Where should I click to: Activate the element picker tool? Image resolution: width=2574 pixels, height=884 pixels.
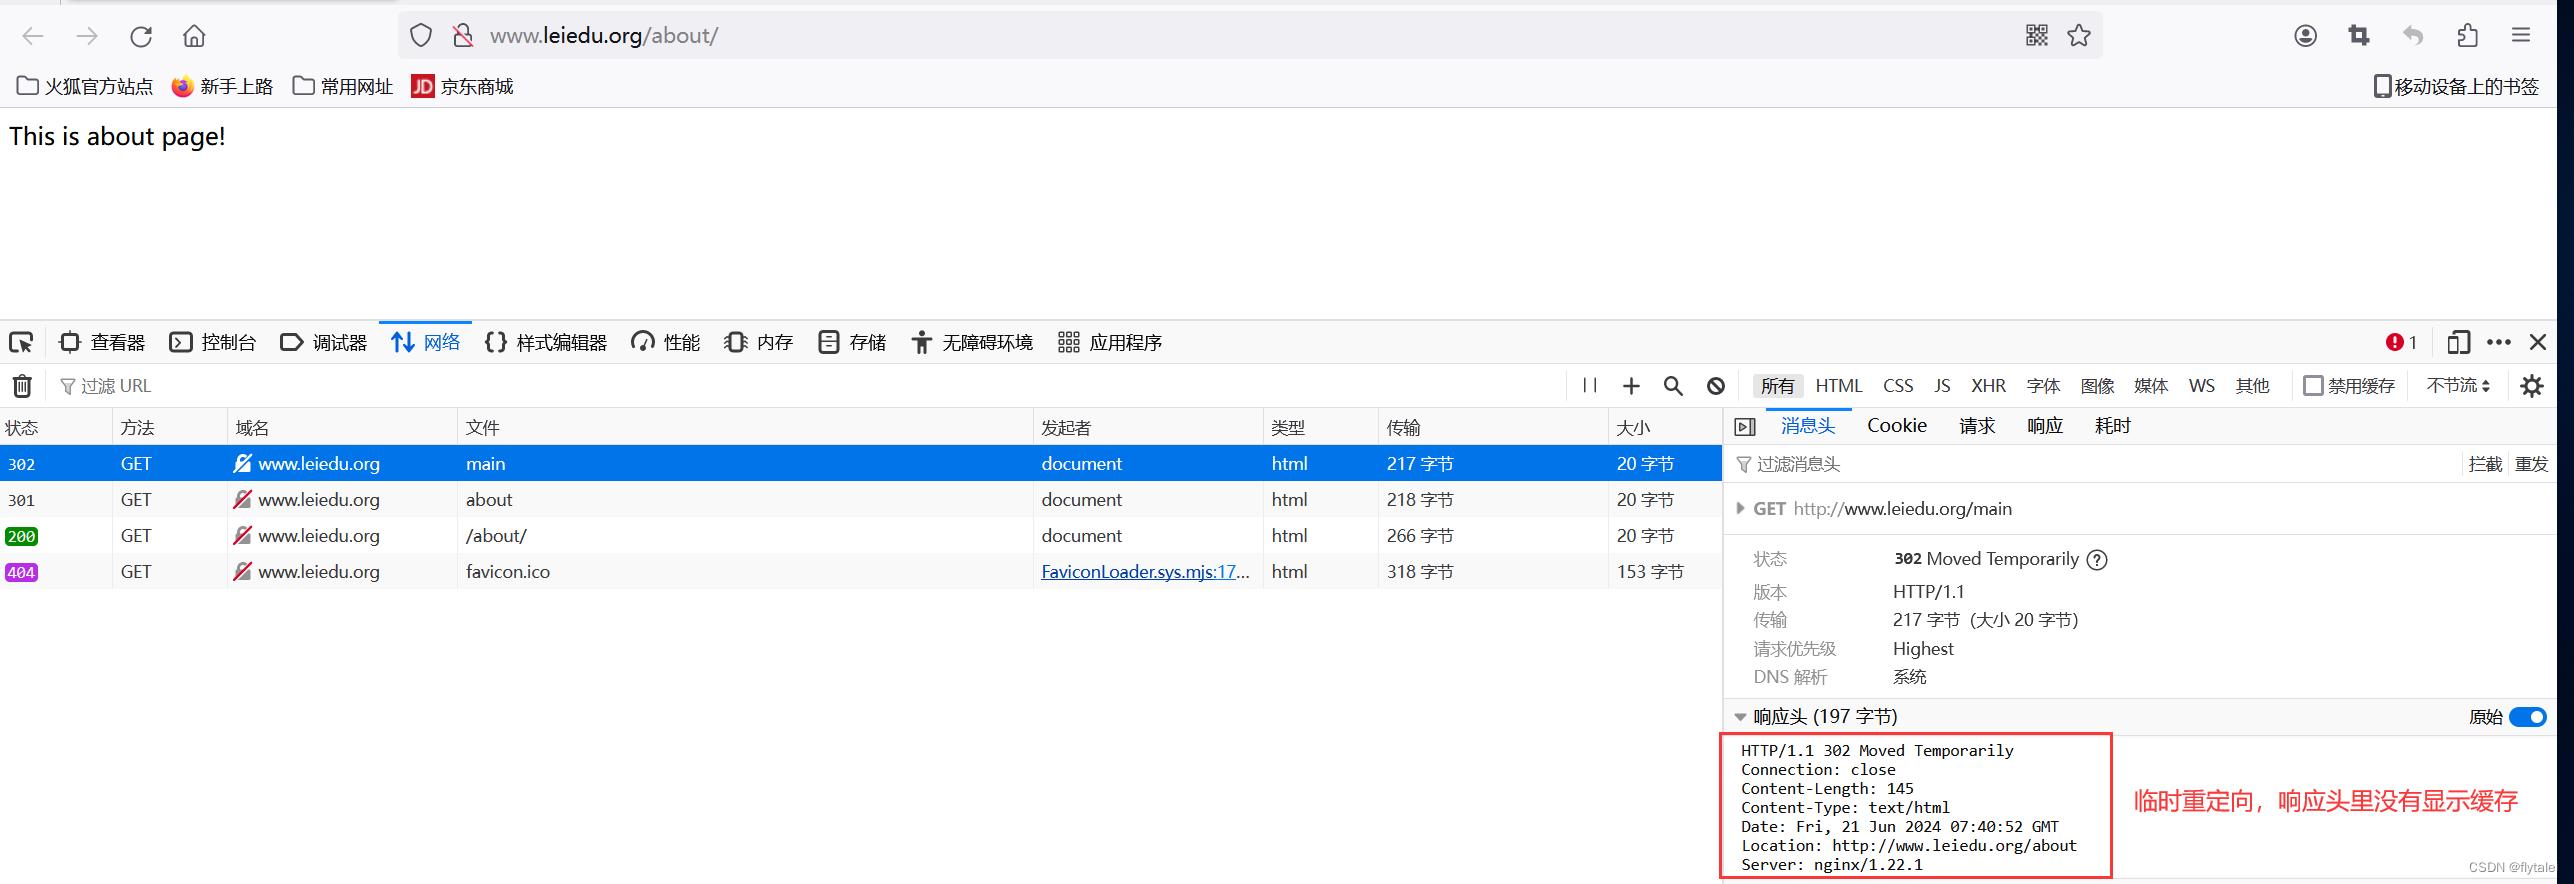(21, 343)
